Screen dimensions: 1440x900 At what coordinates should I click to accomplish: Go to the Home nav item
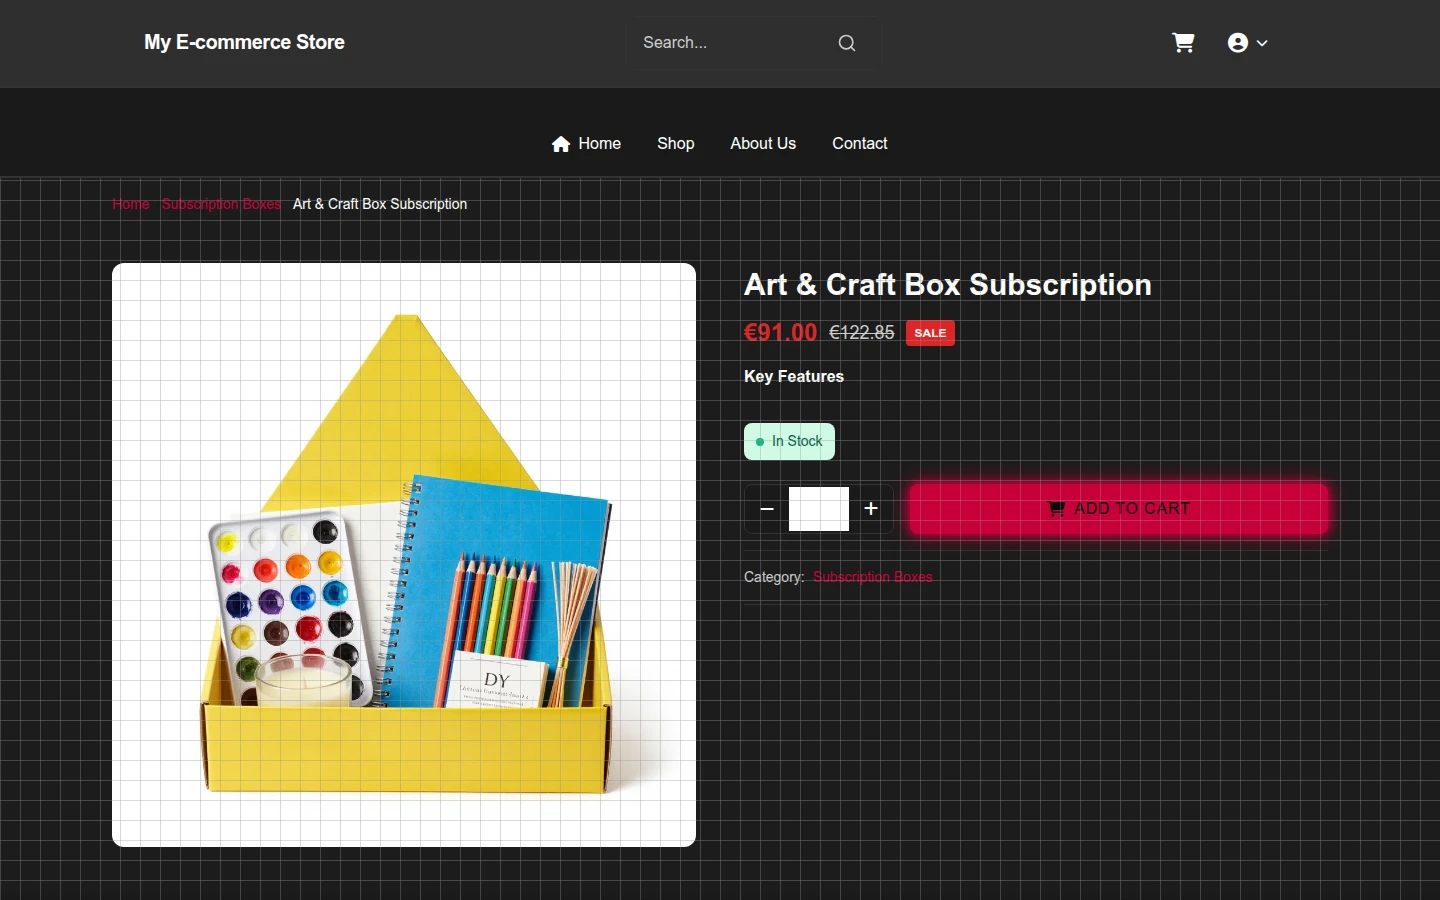tap(586, 144)
